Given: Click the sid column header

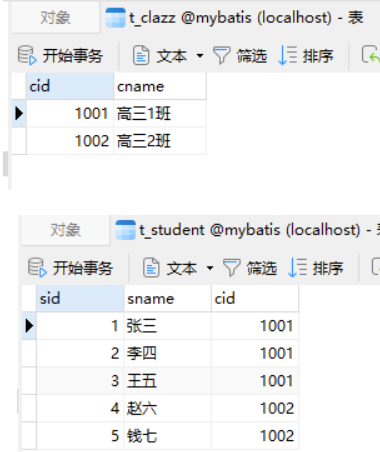Looking at the screenshot, I should tap(80, 298).
